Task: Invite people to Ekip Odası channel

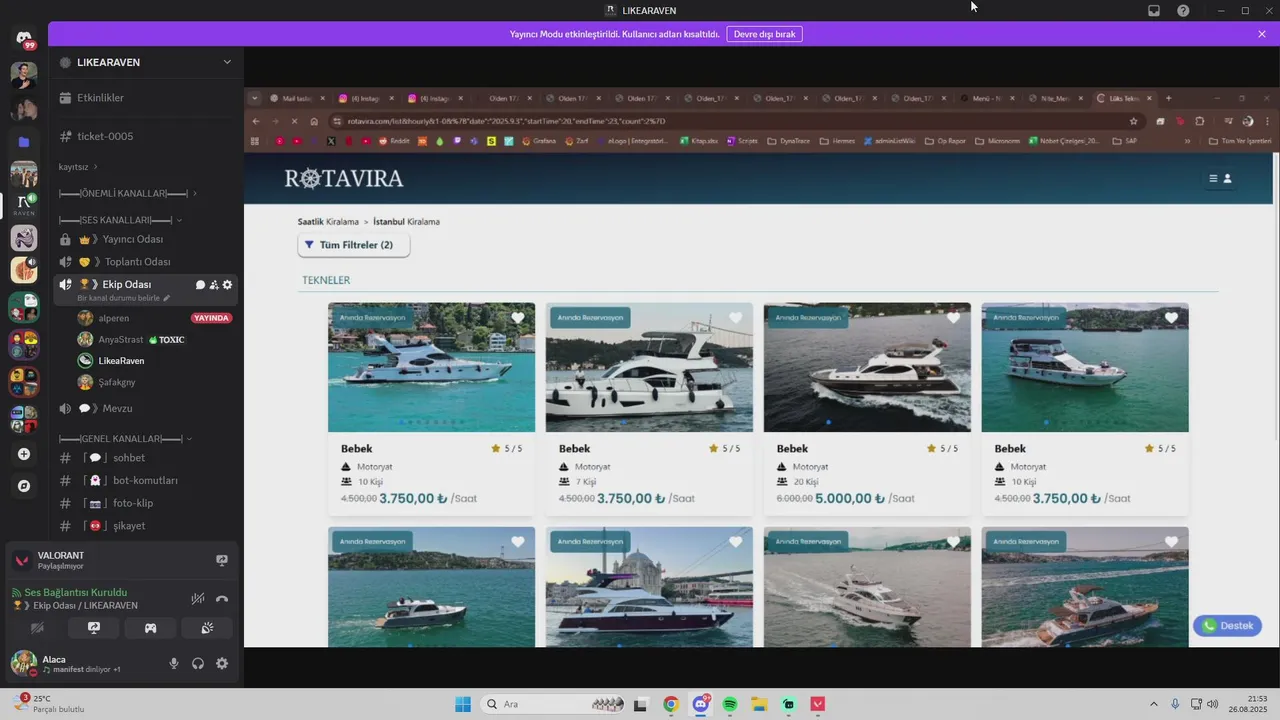Action: tap(214, 285)
